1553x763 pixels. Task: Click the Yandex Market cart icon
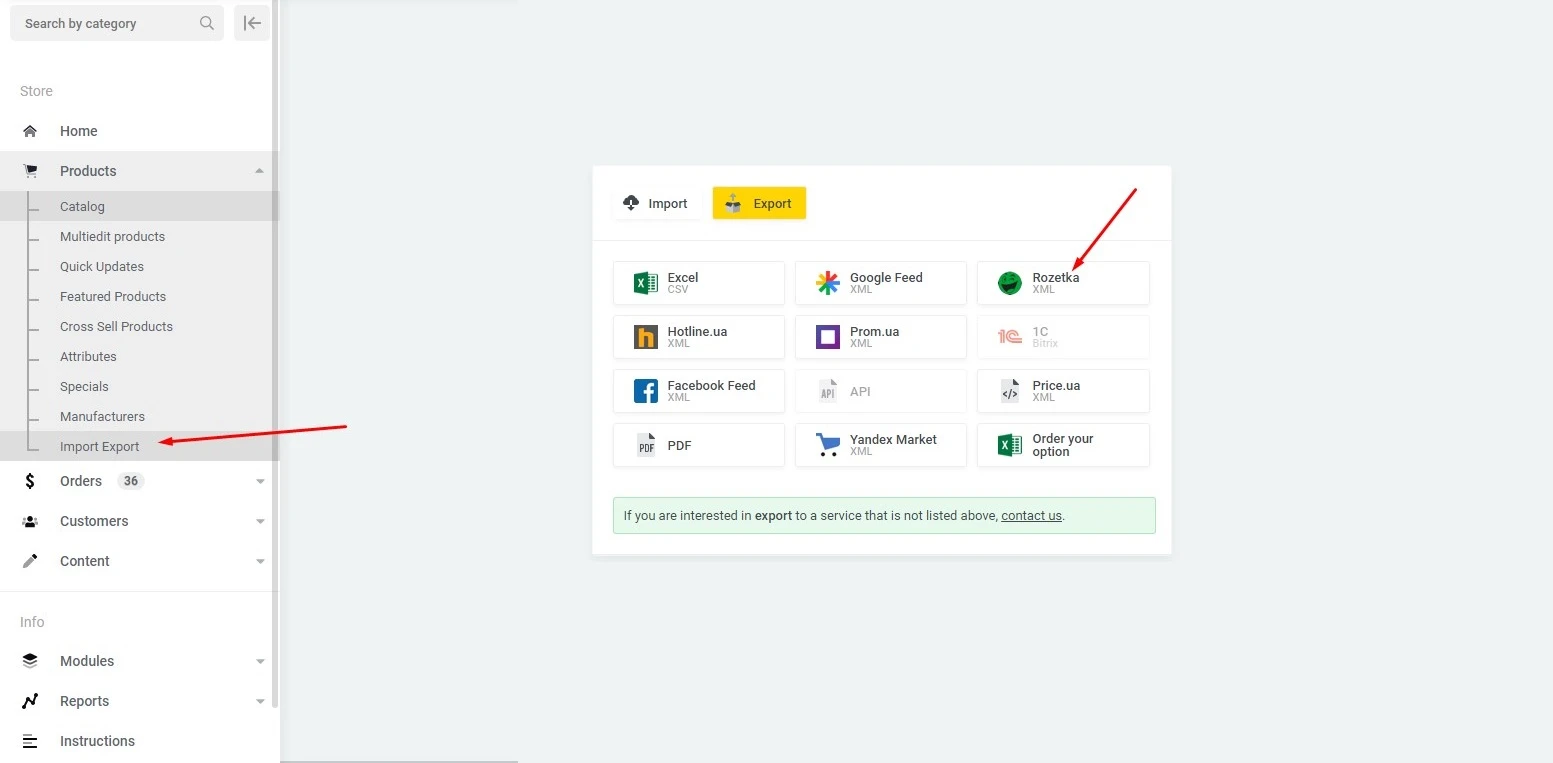828,445
